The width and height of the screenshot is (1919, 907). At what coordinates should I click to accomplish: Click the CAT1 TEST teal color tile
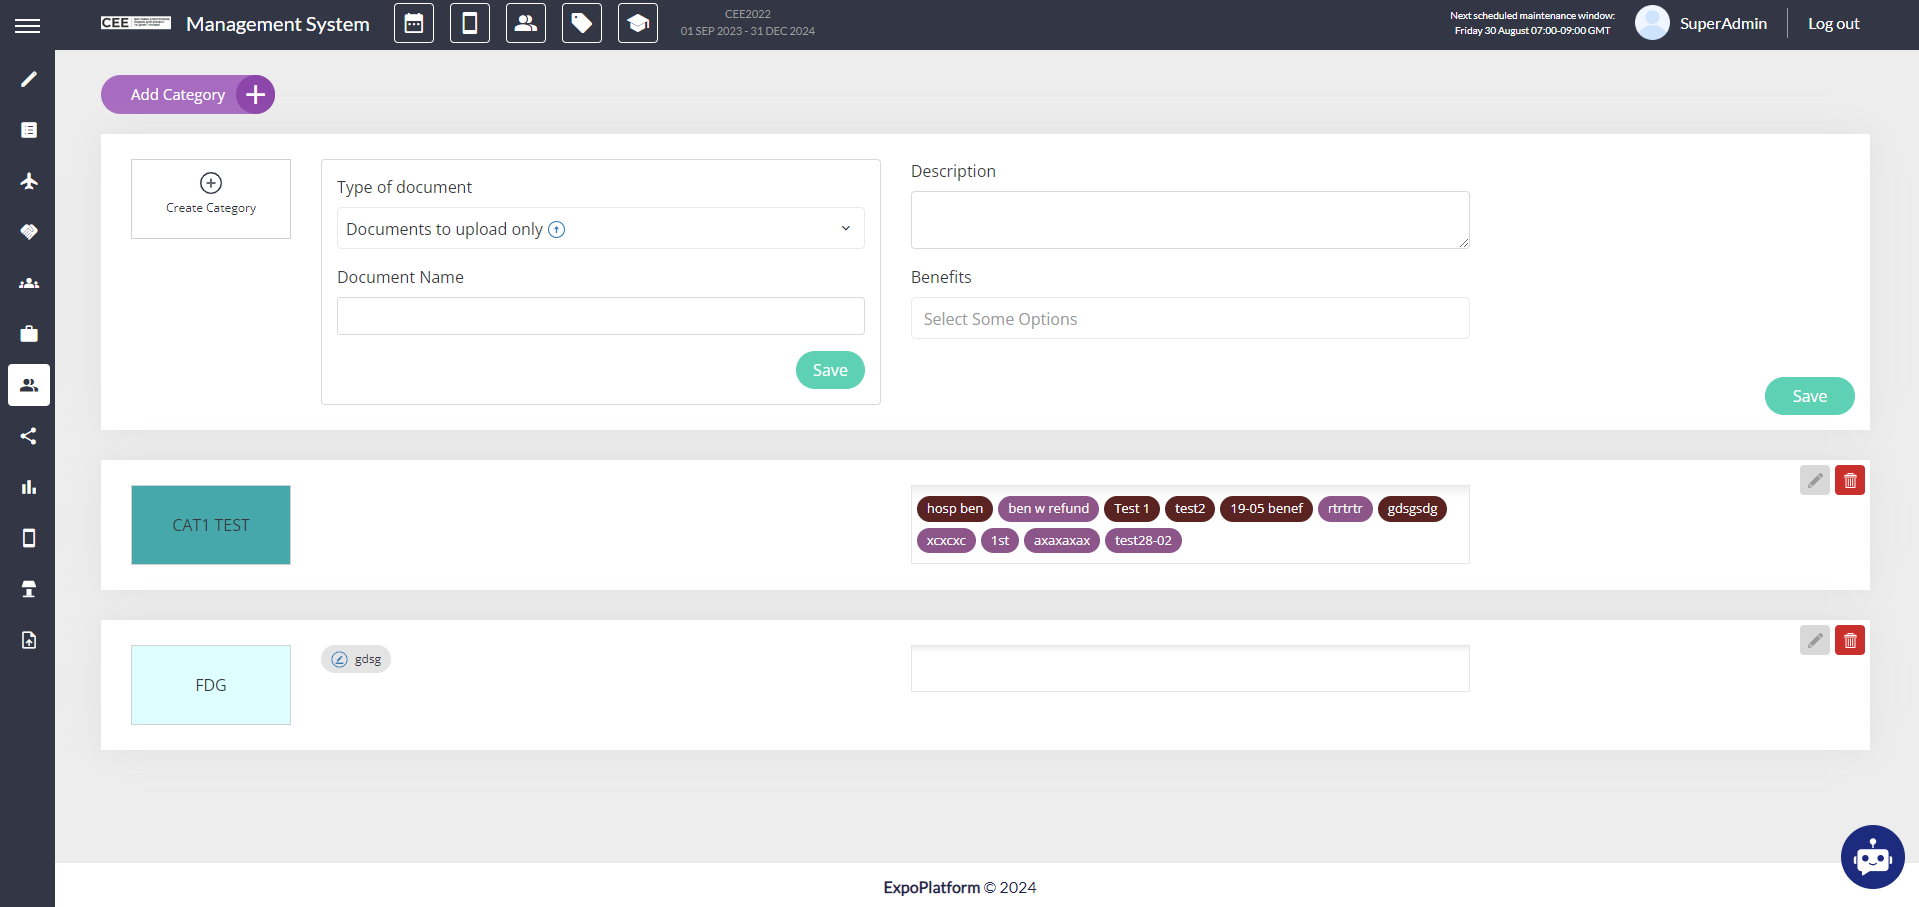pyautogui.click(x=211, y=525)
